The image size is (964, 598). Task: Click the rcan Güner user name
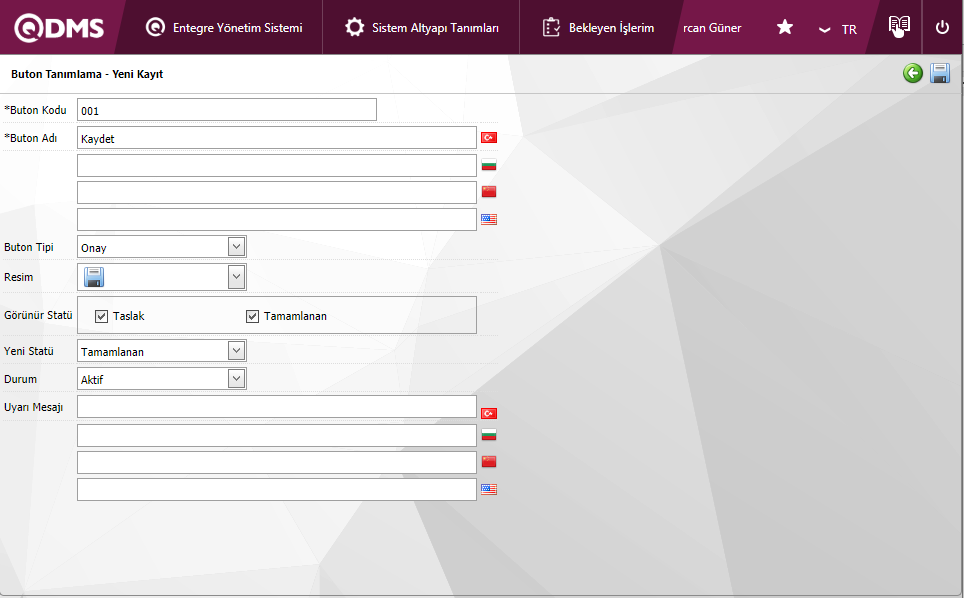712,28
